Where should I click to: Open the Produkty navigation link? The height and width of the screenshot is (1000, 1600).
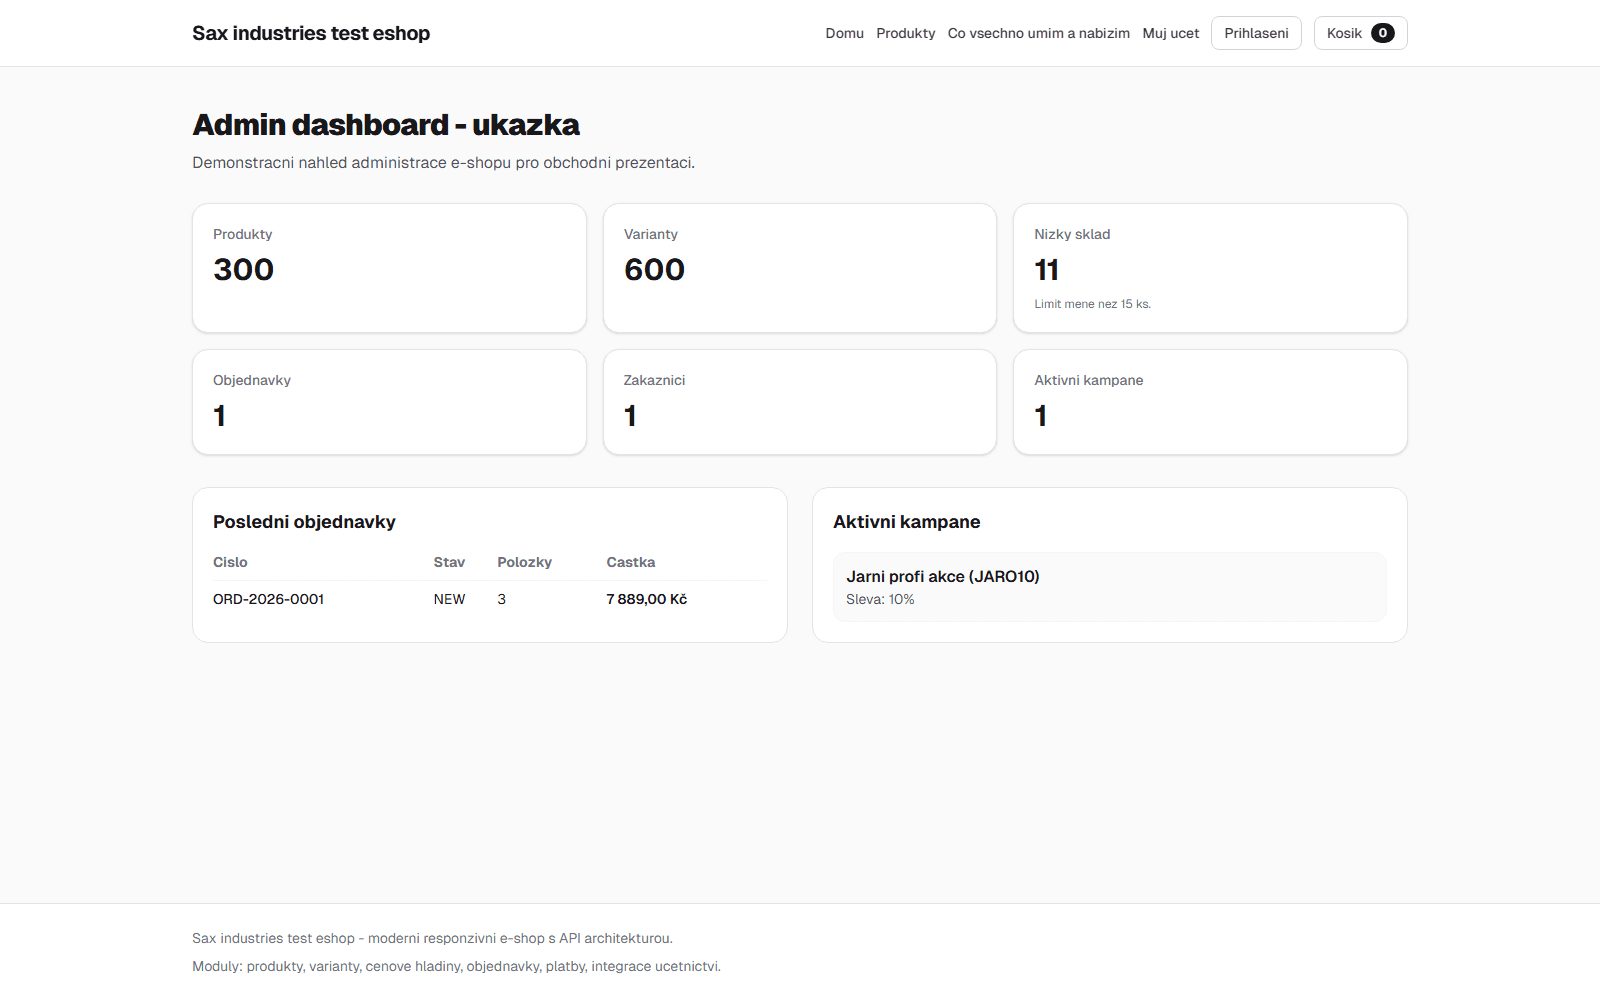(x=905, y=33)
